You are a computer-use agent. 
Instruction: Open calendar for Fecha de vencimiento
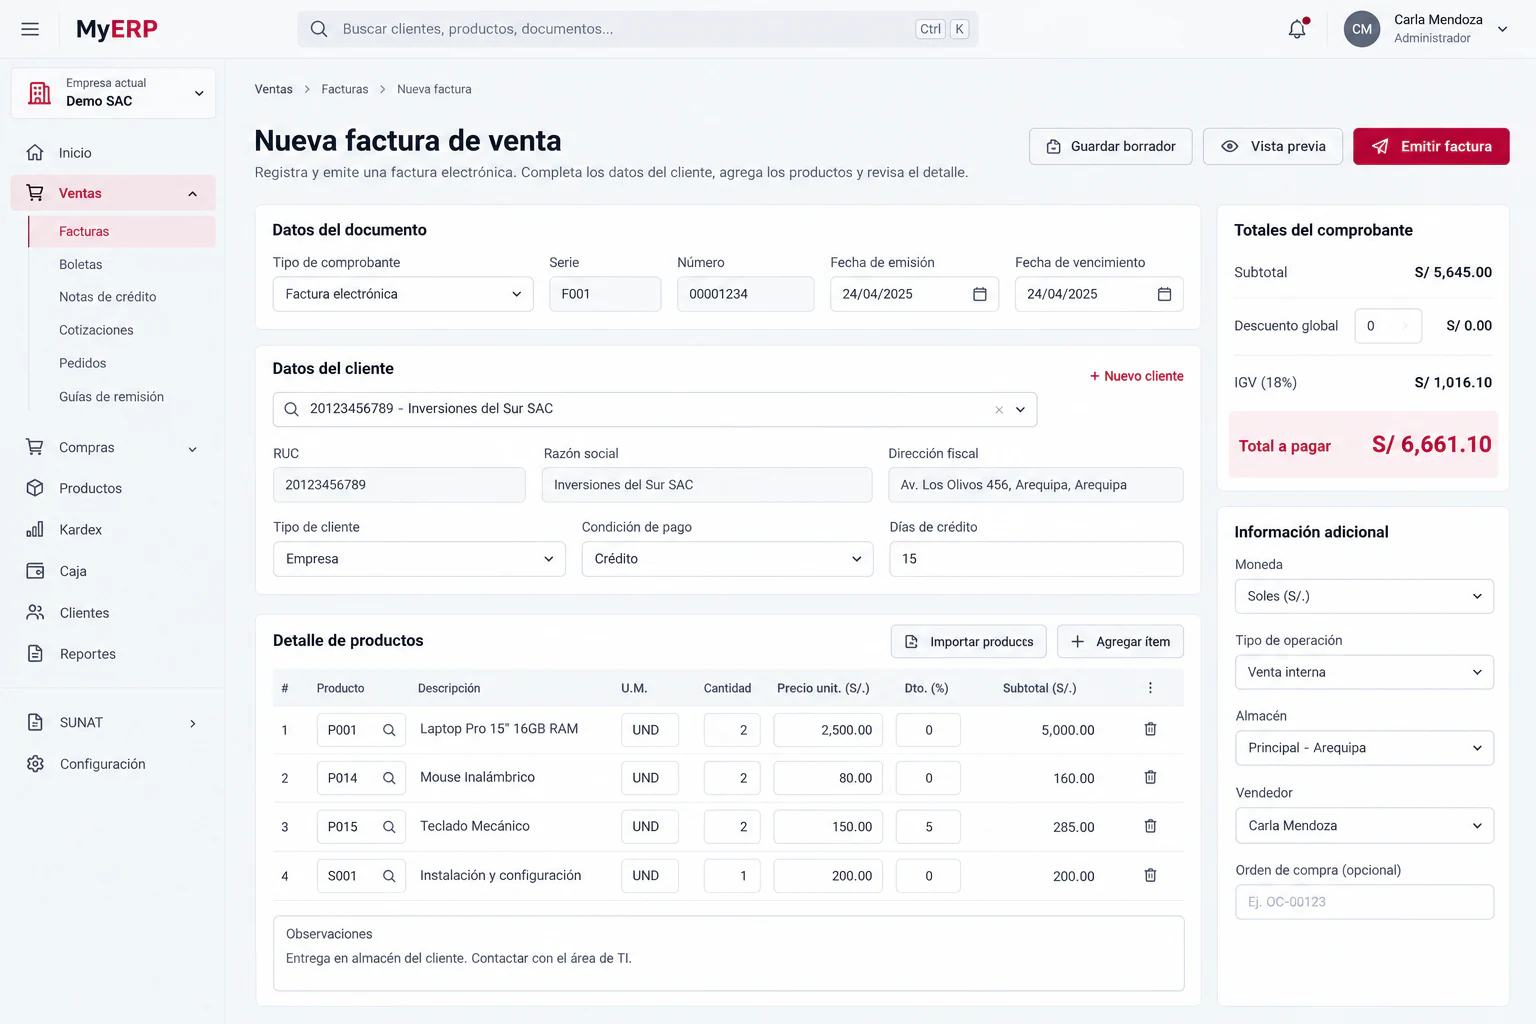(1164, 294)
